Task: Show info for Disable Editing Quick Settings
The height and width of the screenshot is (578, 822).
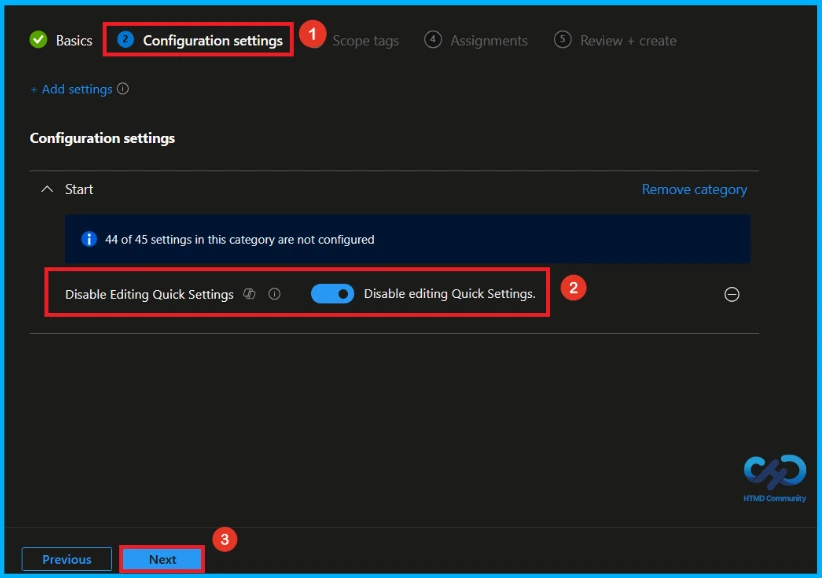Action: (x=274, y=294)
